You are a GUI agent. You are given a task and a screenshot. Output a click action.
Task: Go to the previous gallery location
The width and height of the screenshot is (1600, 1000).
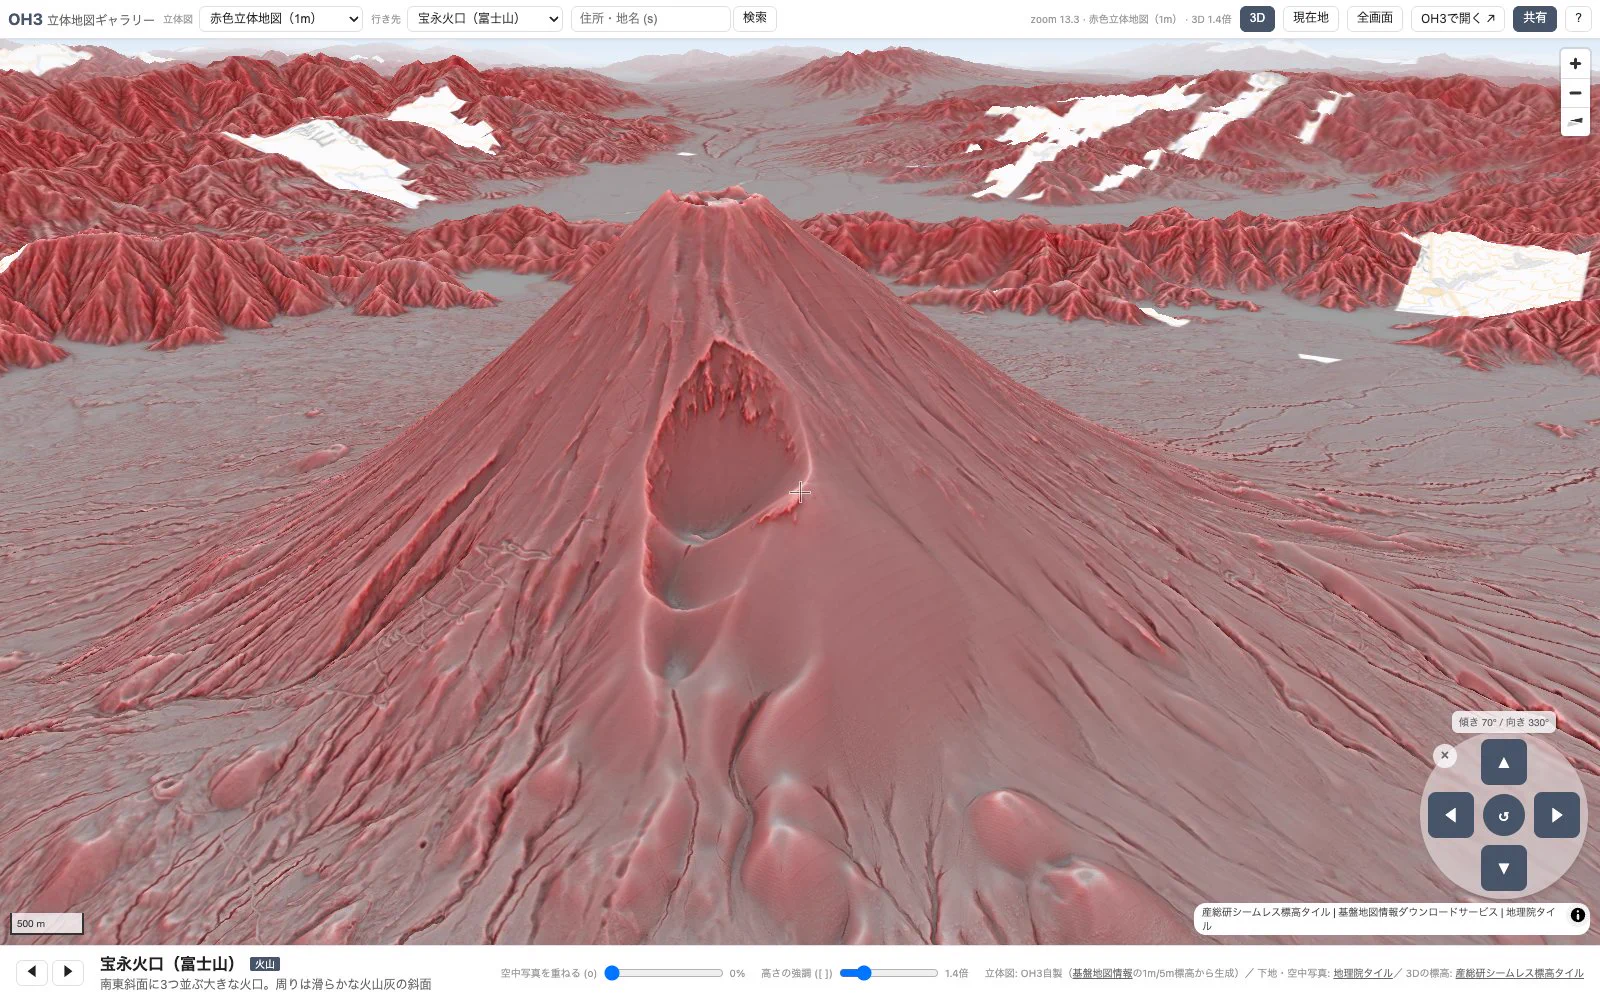coord(32,971)
